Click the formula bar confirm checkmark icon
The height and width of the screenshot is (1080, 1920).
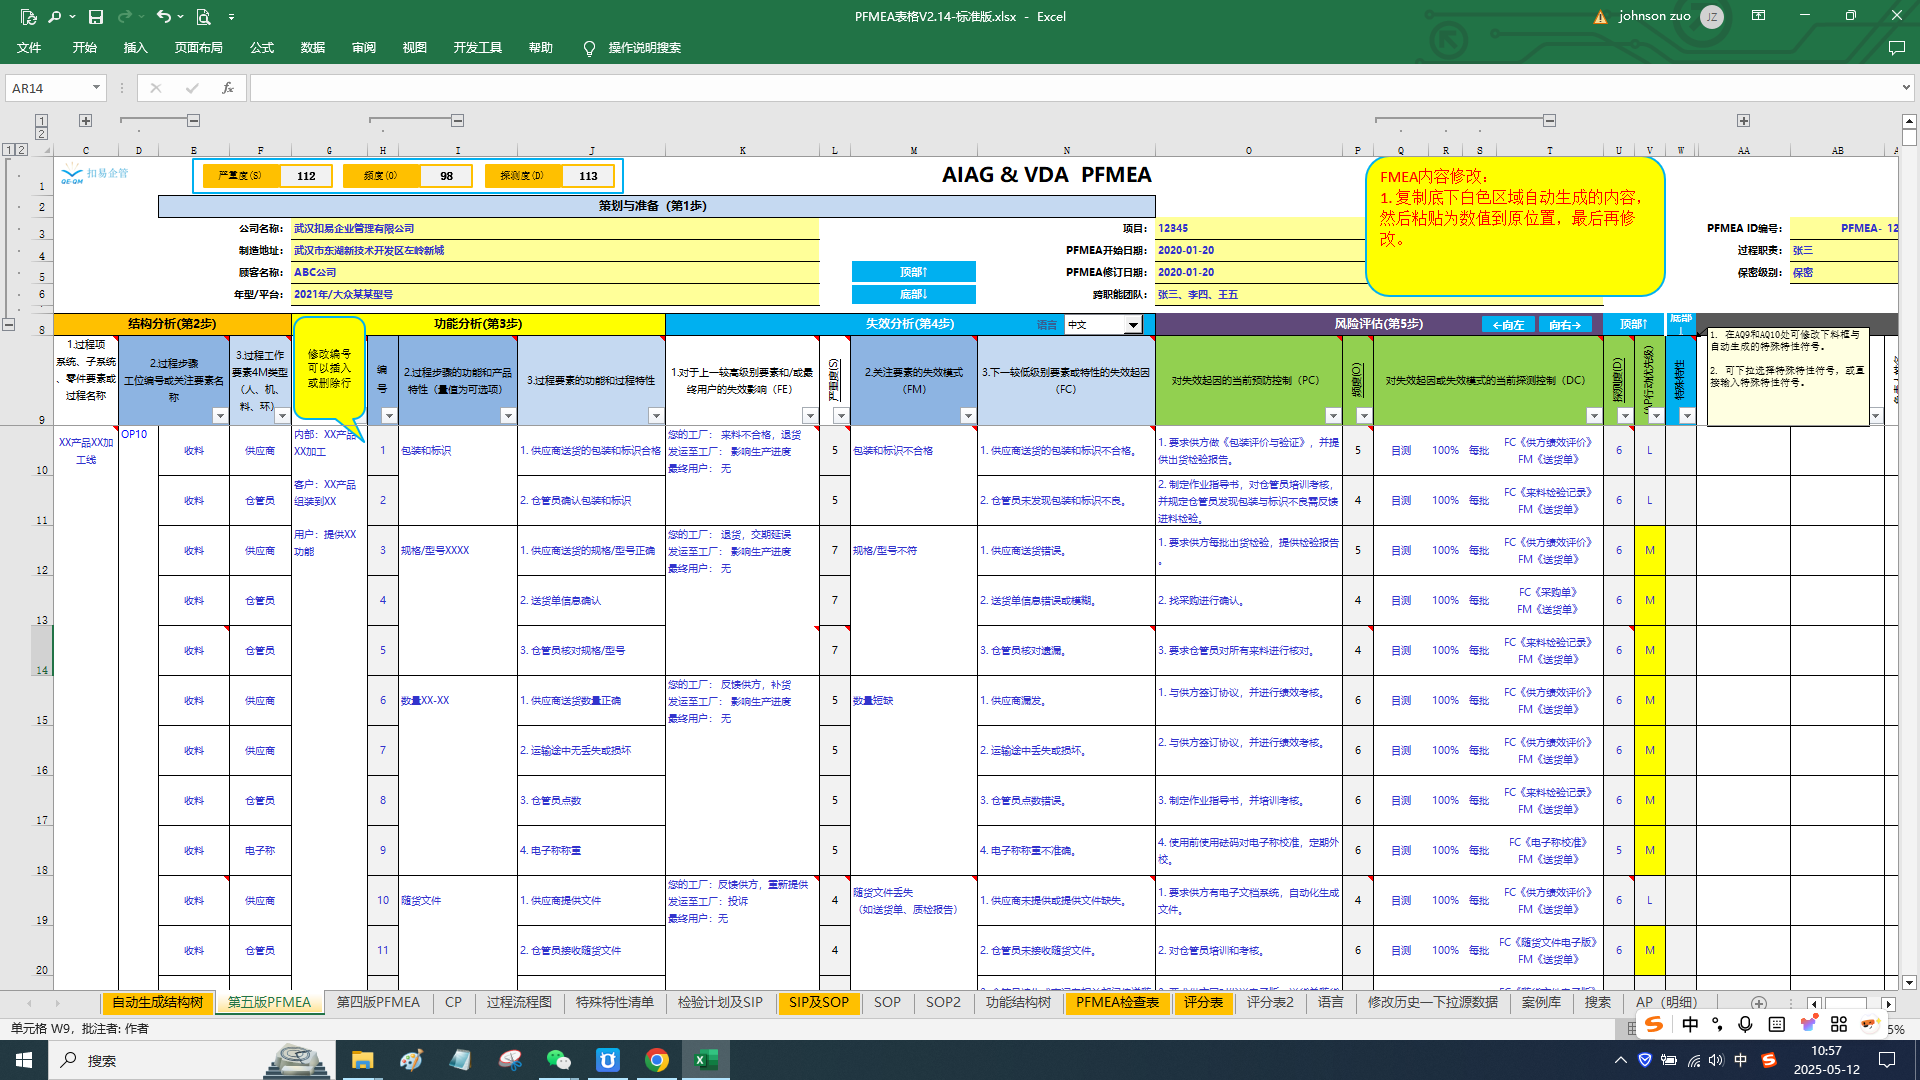192,88
